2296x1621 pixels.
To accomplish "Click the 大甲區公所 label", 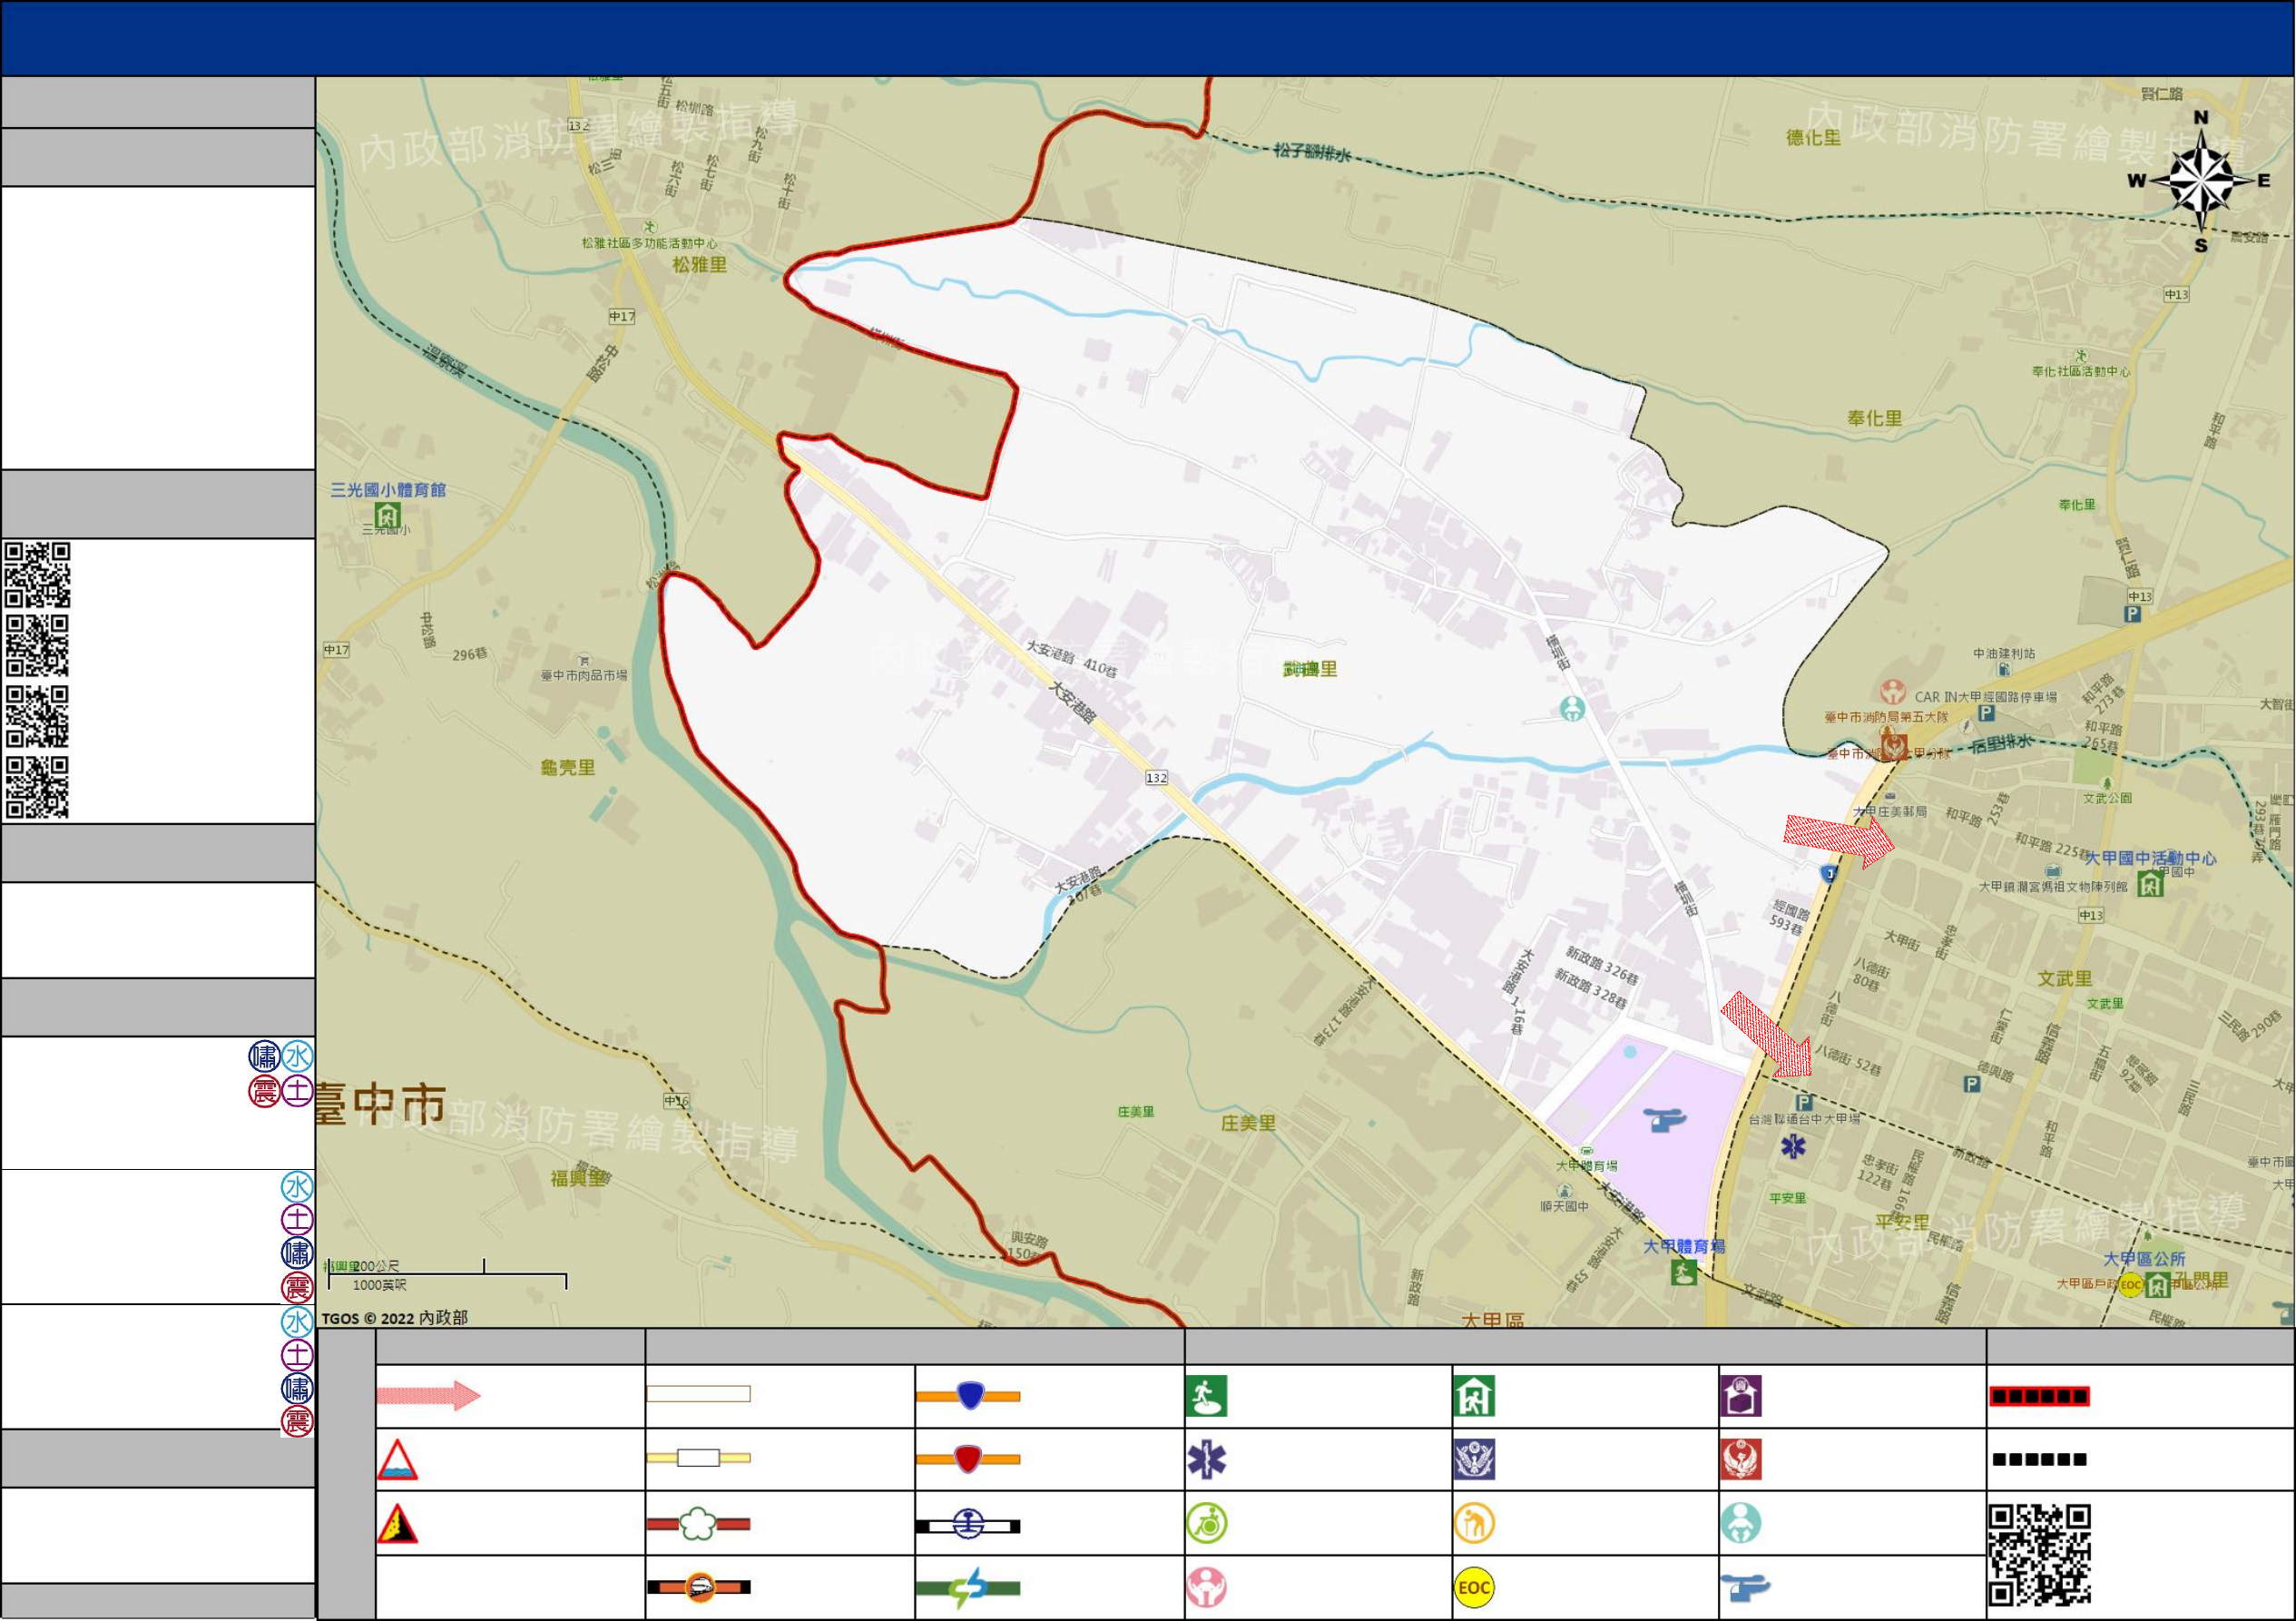I will (2145, 1259).
